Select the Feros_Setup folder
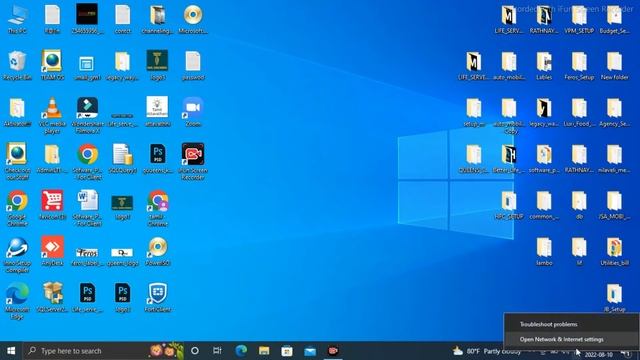640x360 pixels. (x=579, y=65)
